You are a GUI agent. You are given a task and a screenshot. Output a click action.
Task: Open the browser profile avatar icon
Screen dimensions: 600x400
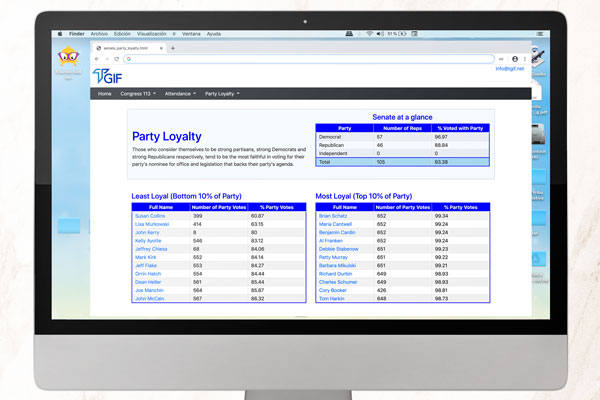tap(515, 59)
